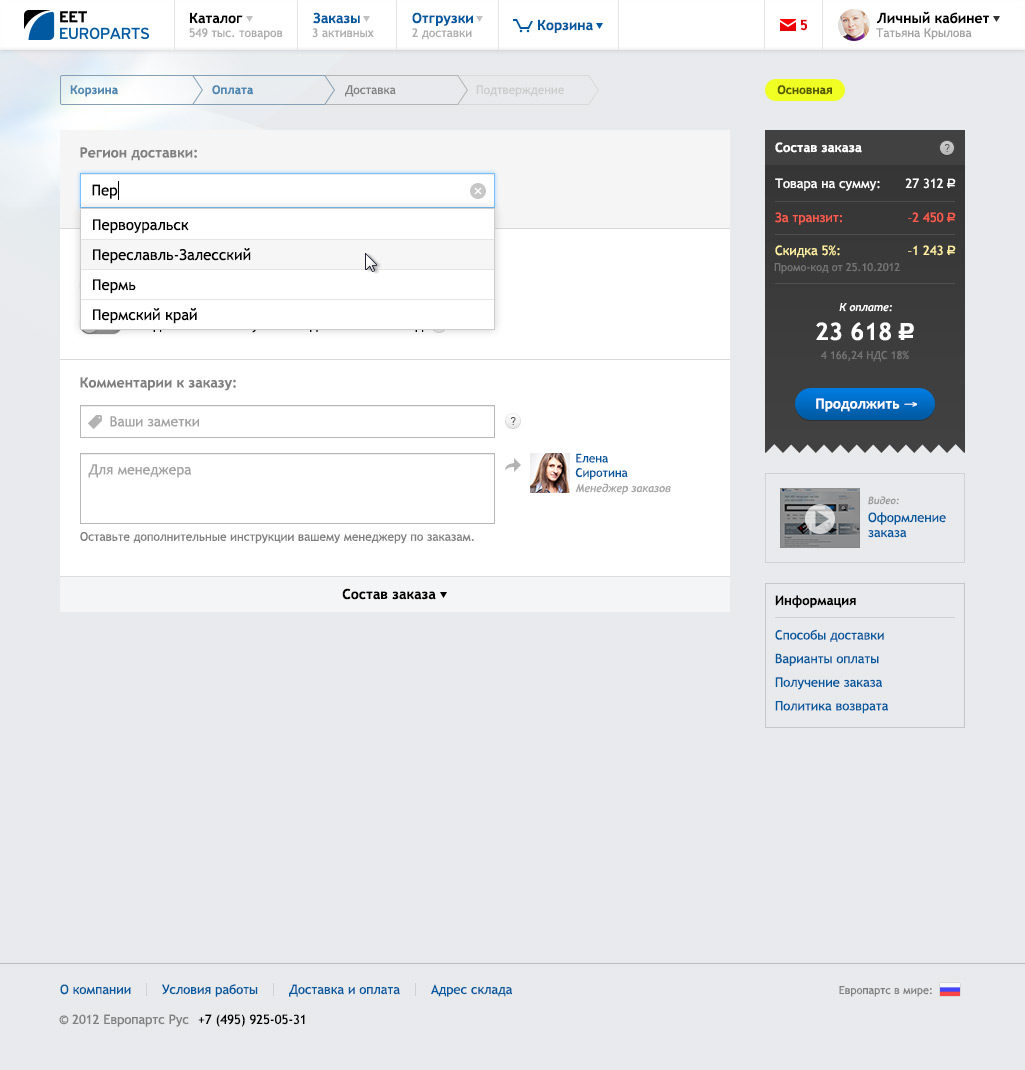This screenshot has height=1070, width=1025.
Task: Click the question mark beside Ваши заметки
Action: 513,422
